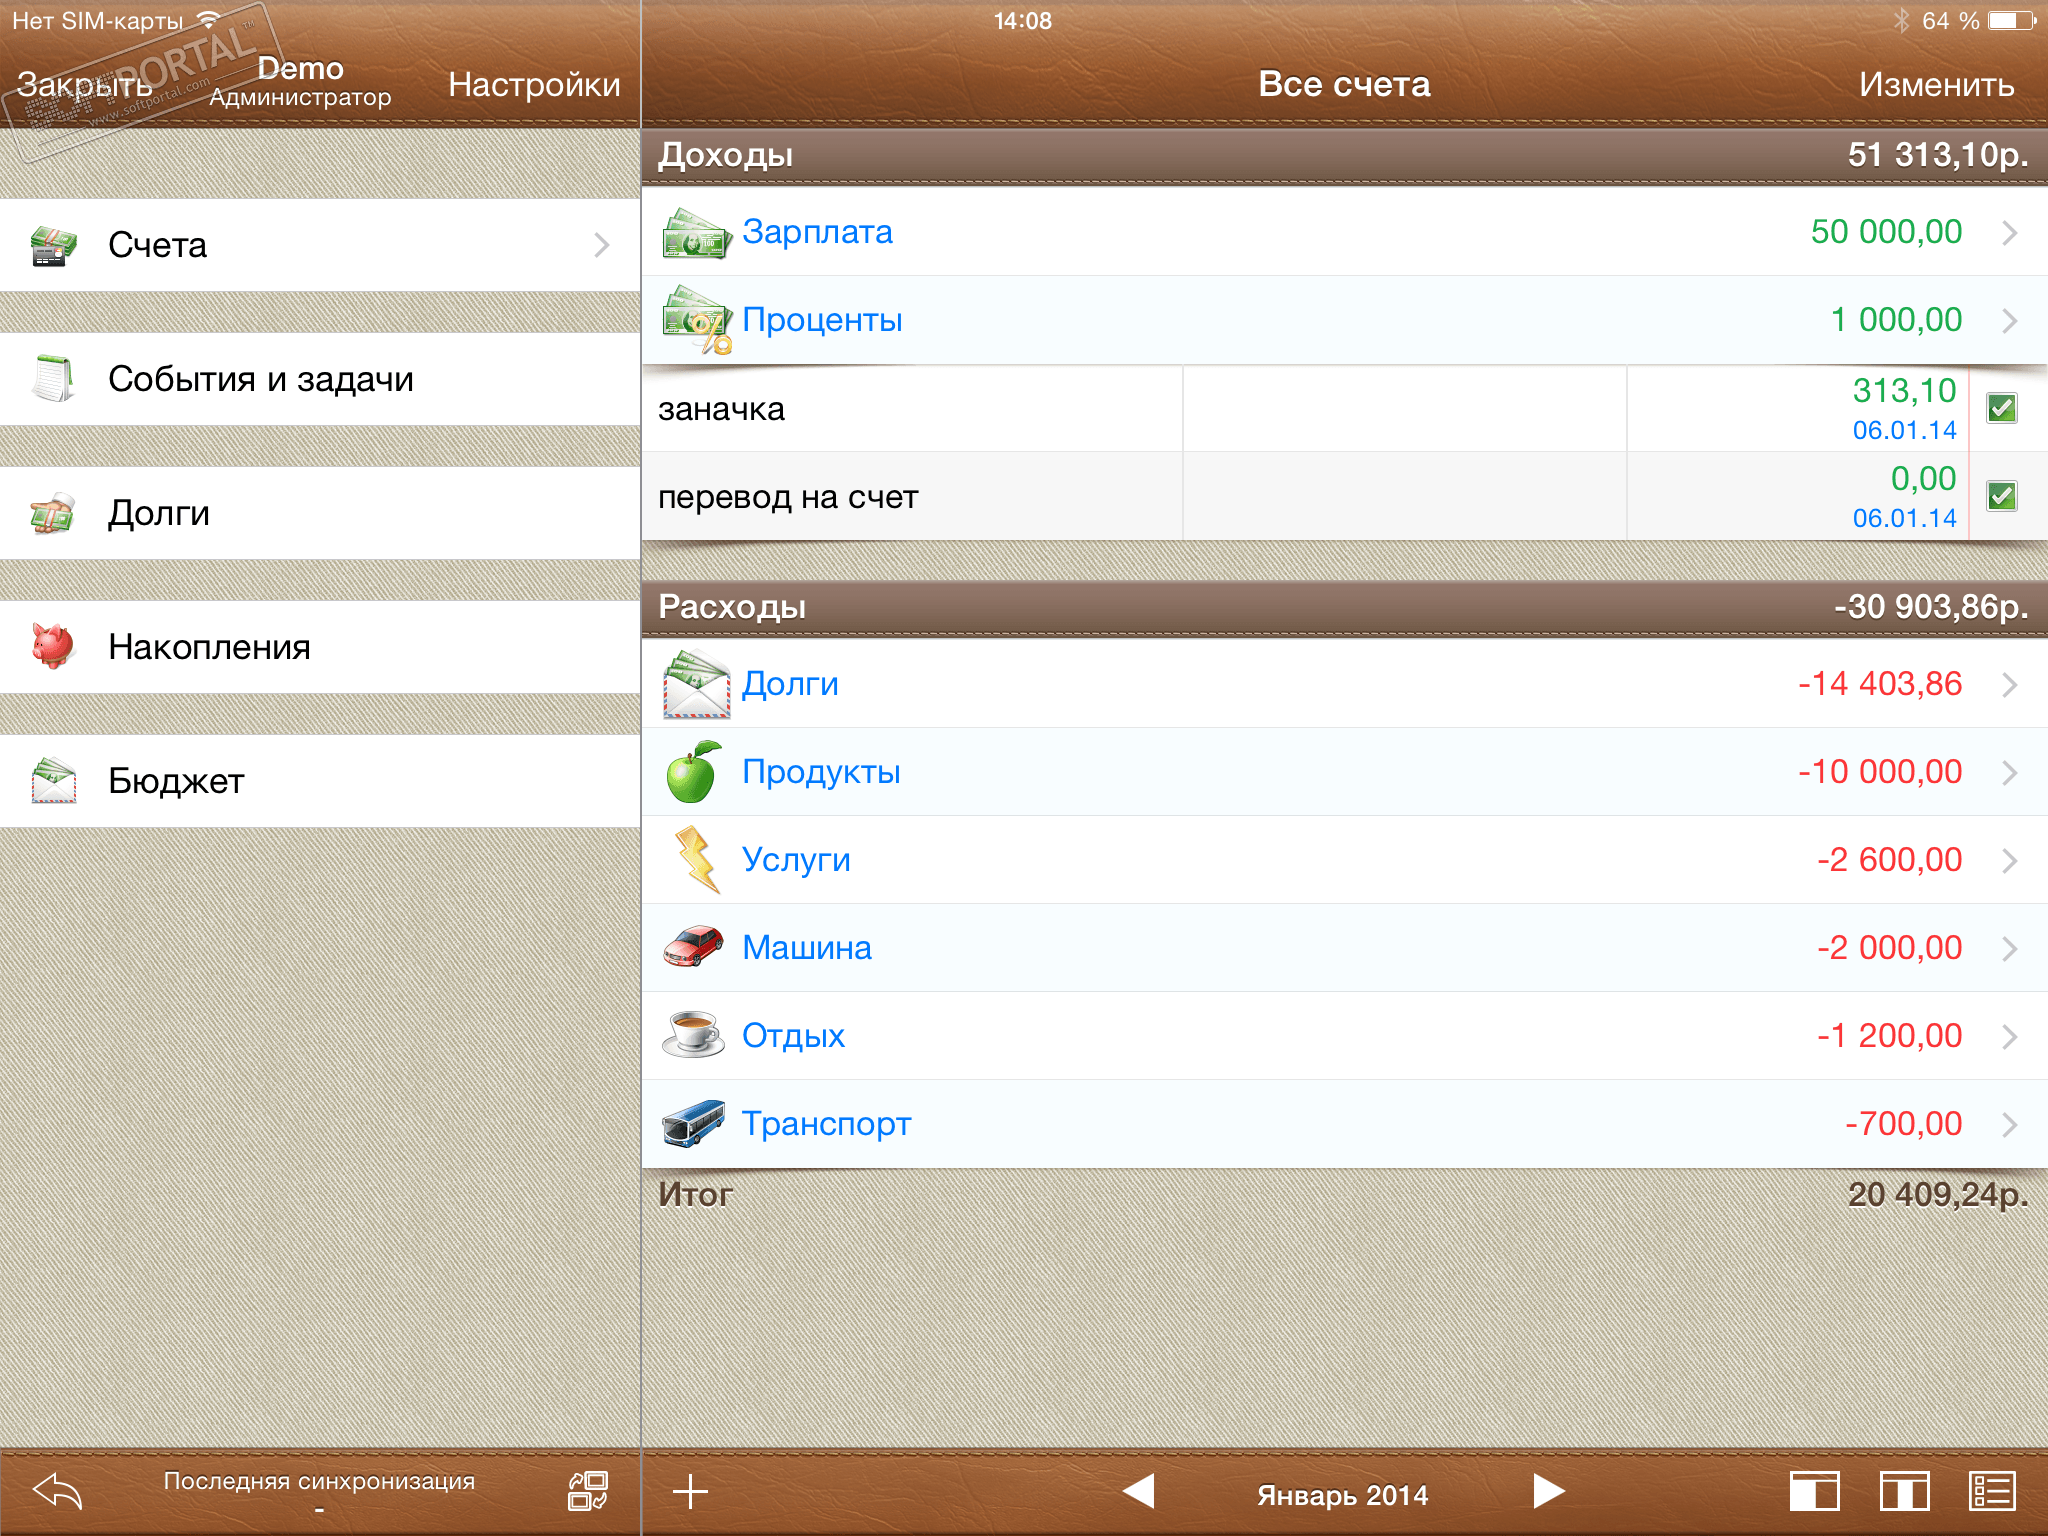Open the sync options icon
2048x1536 pixels.
[x=588, y=1491]
